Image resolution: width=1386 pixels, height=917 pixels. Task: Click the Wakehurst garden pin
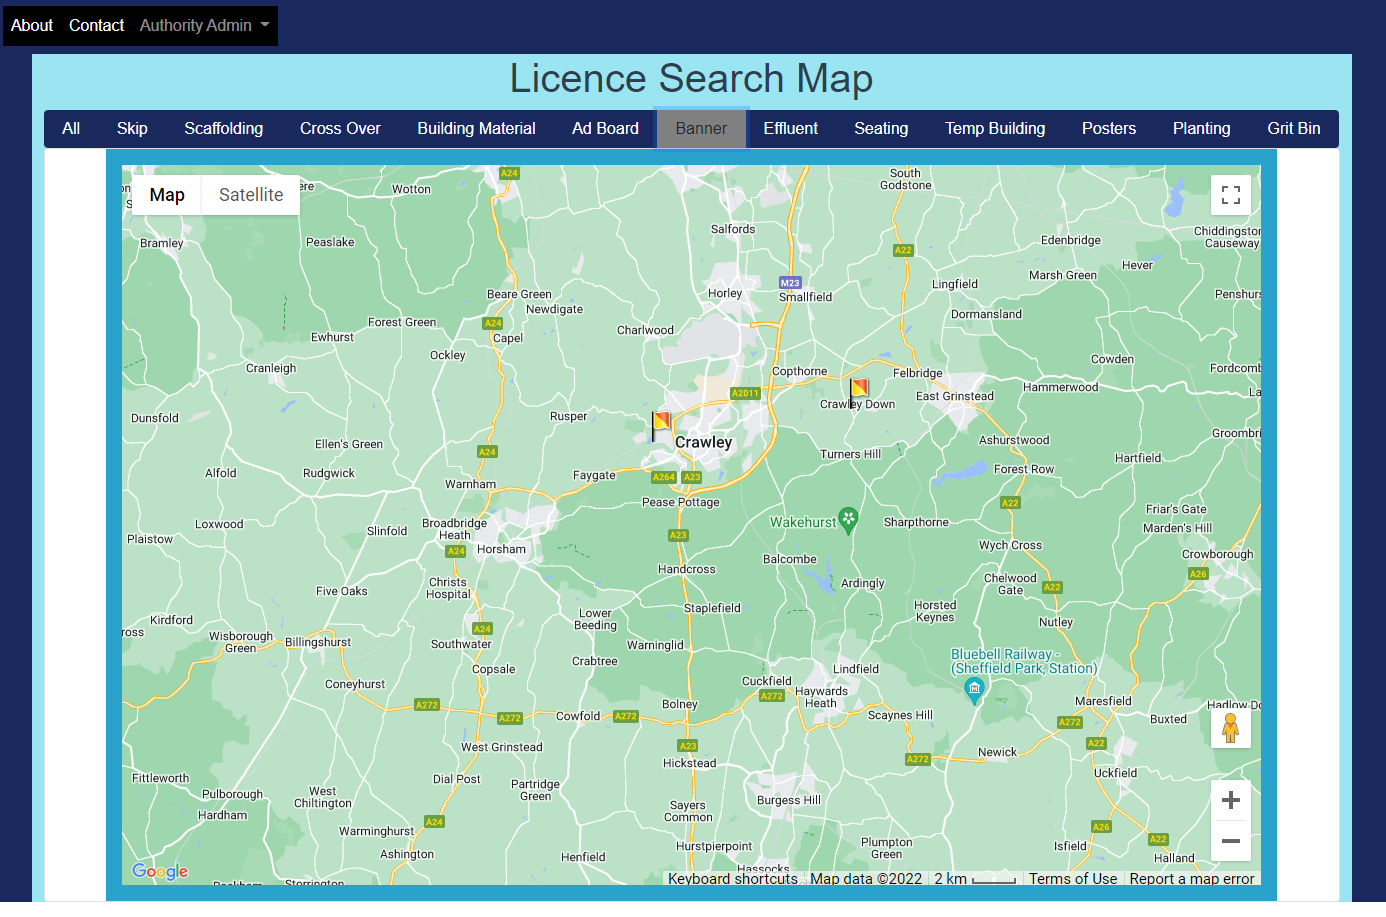click(848, 519)
